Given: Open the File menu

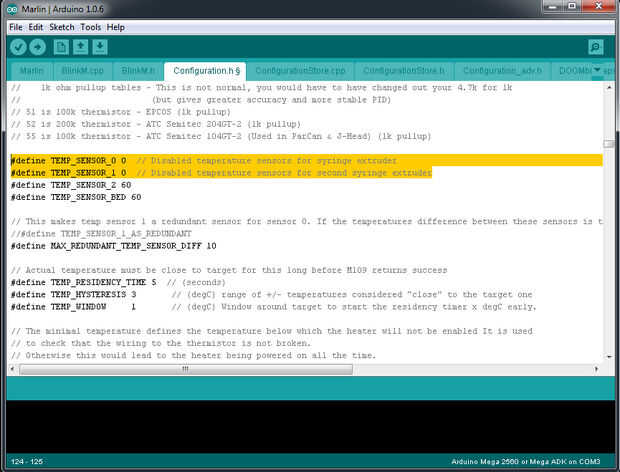Looking at the screenshot, I should 16,27.
